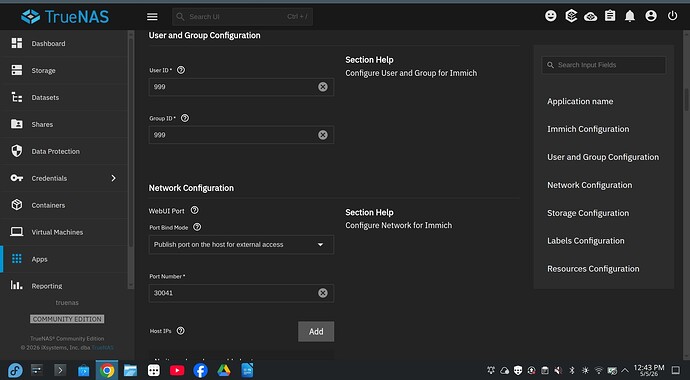Open the Fedora application launcher
This screenshot has height=380, width=690.
tap(15, 370)
